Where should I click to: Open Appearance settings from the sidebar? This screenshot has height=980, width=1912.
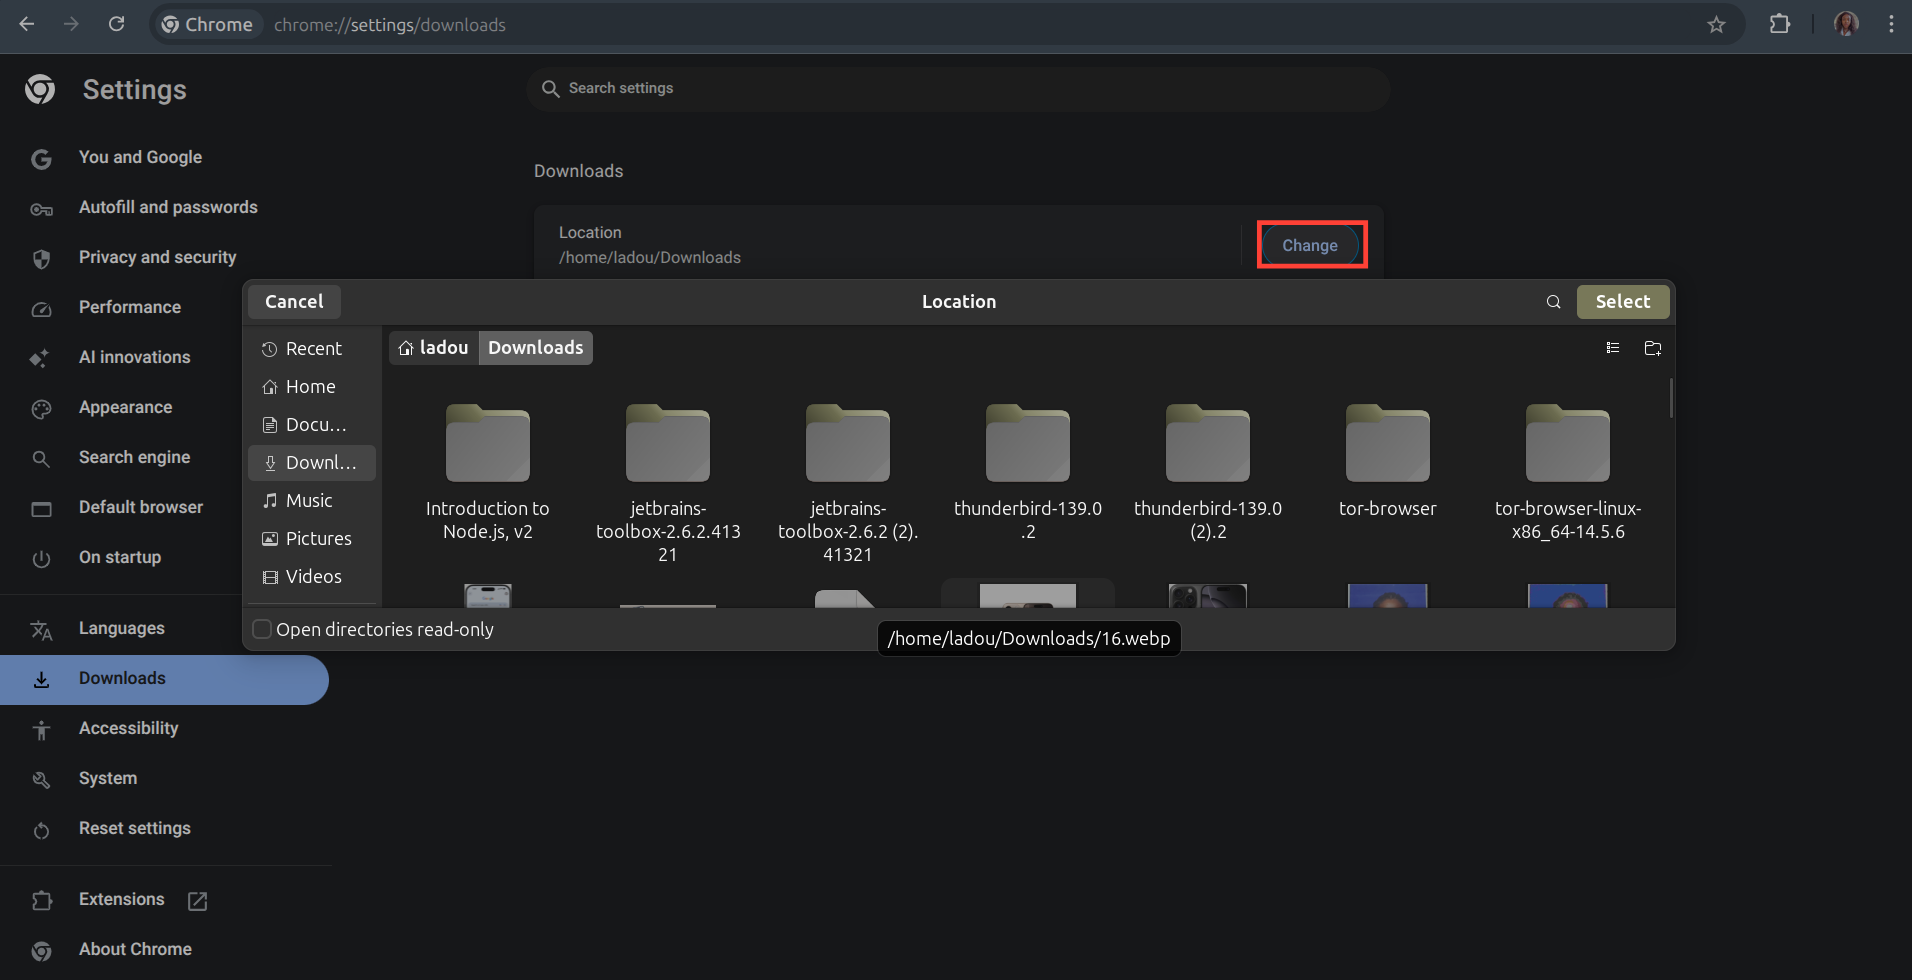pos(125,407)
